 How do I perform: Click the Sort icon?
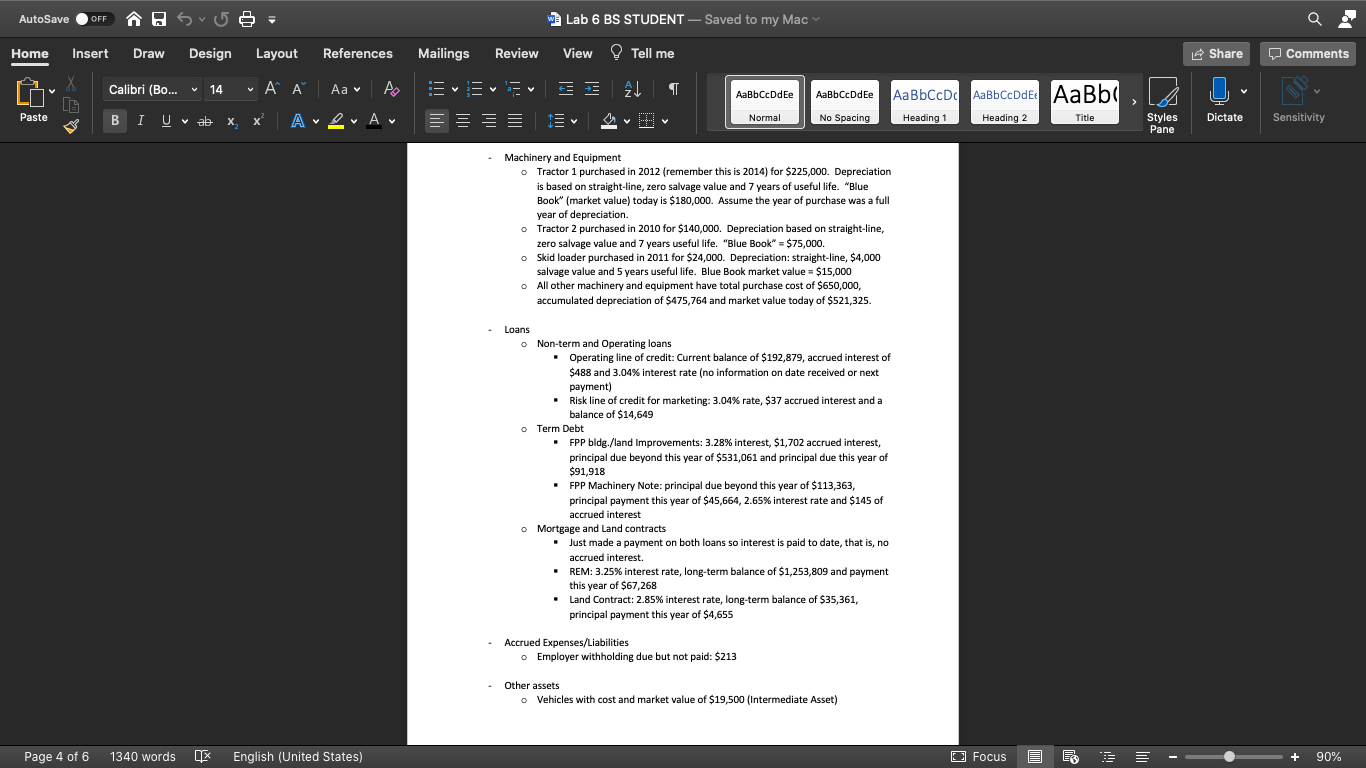tap(634, 89)
